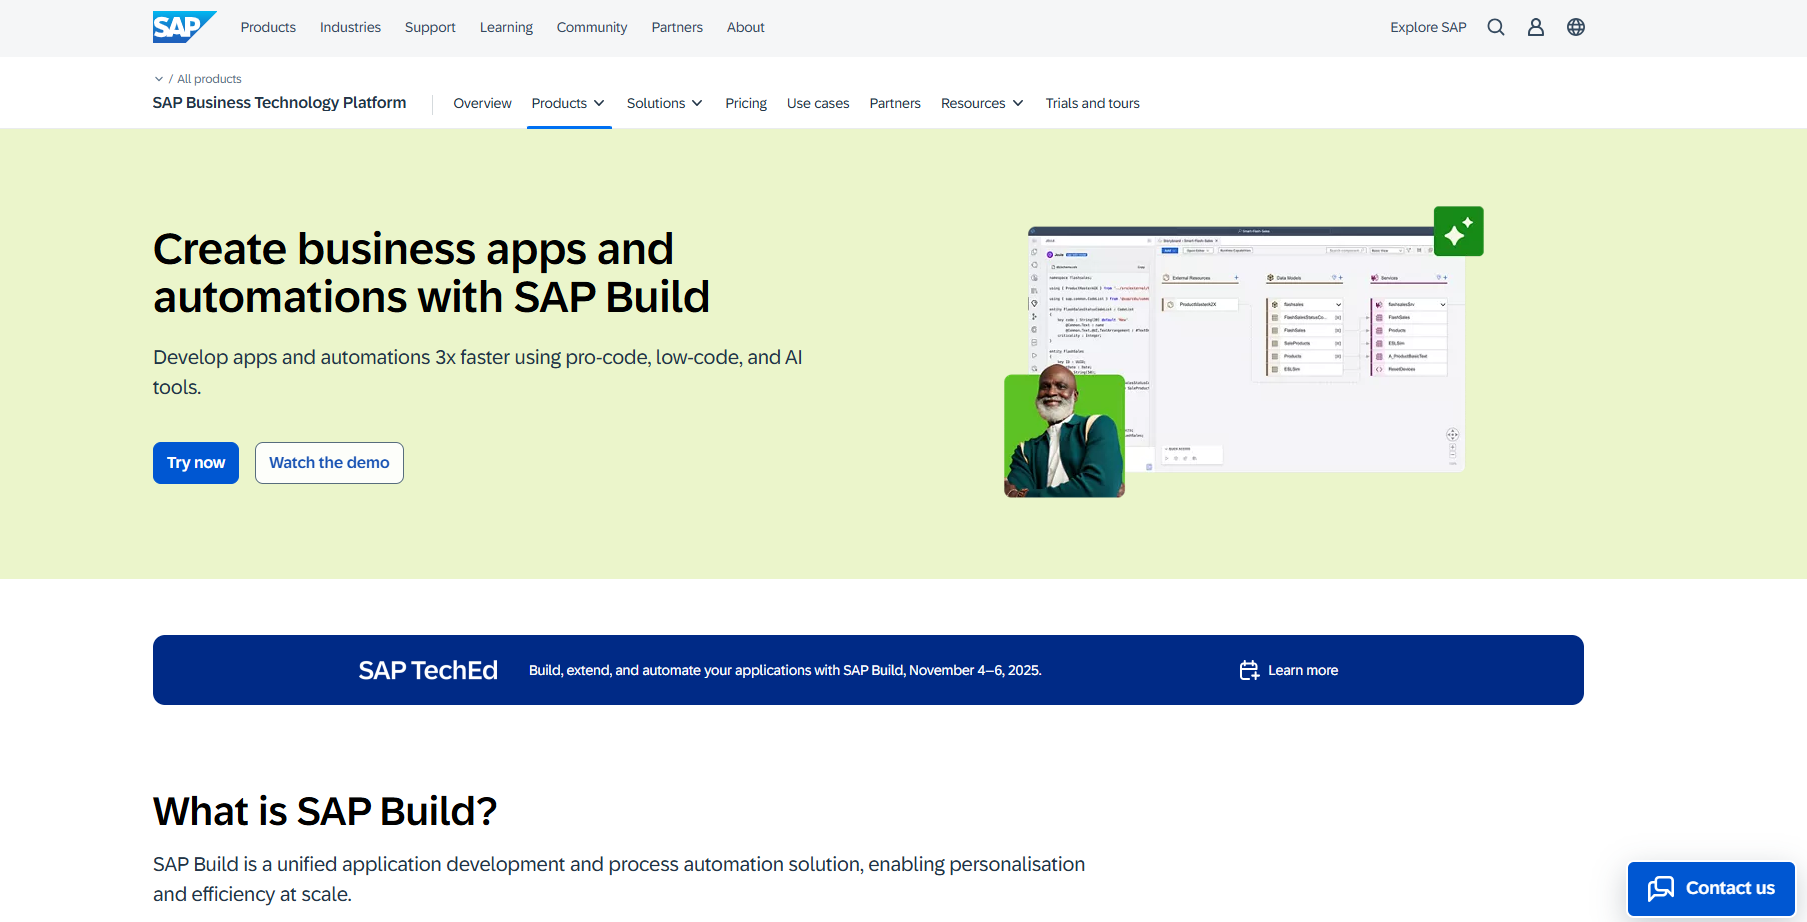Open the globe country selector icon

1576,27
